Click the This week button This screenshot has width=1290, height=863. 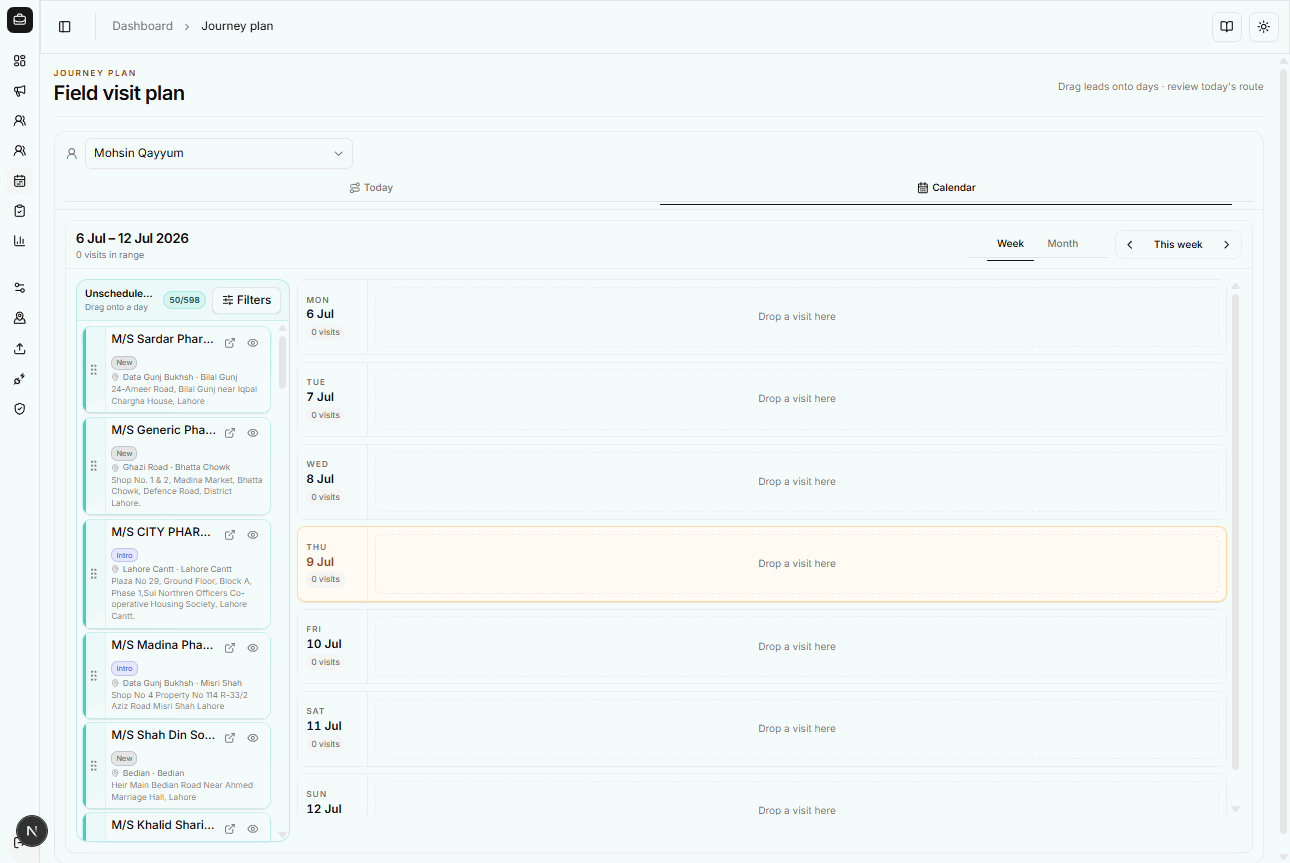tap(1178, 245)
